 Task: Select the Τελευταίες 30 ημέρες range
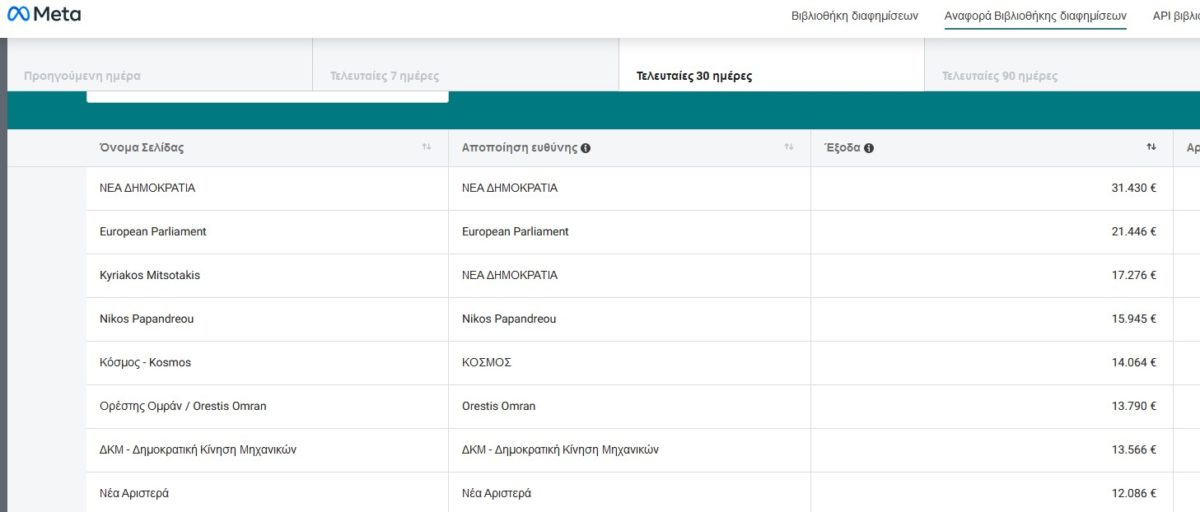[771, 65]
